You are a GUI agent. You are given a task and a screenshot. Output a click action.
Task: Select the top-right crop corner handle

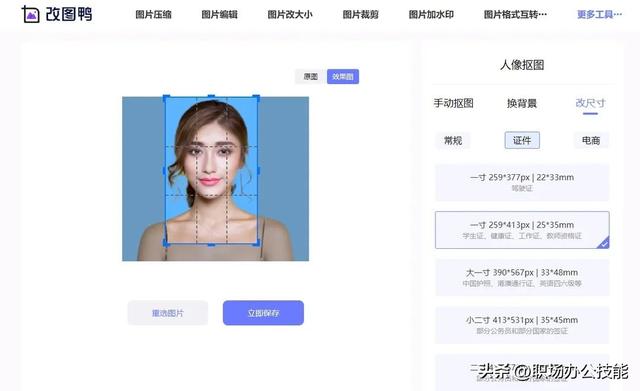tap(256, 98)
